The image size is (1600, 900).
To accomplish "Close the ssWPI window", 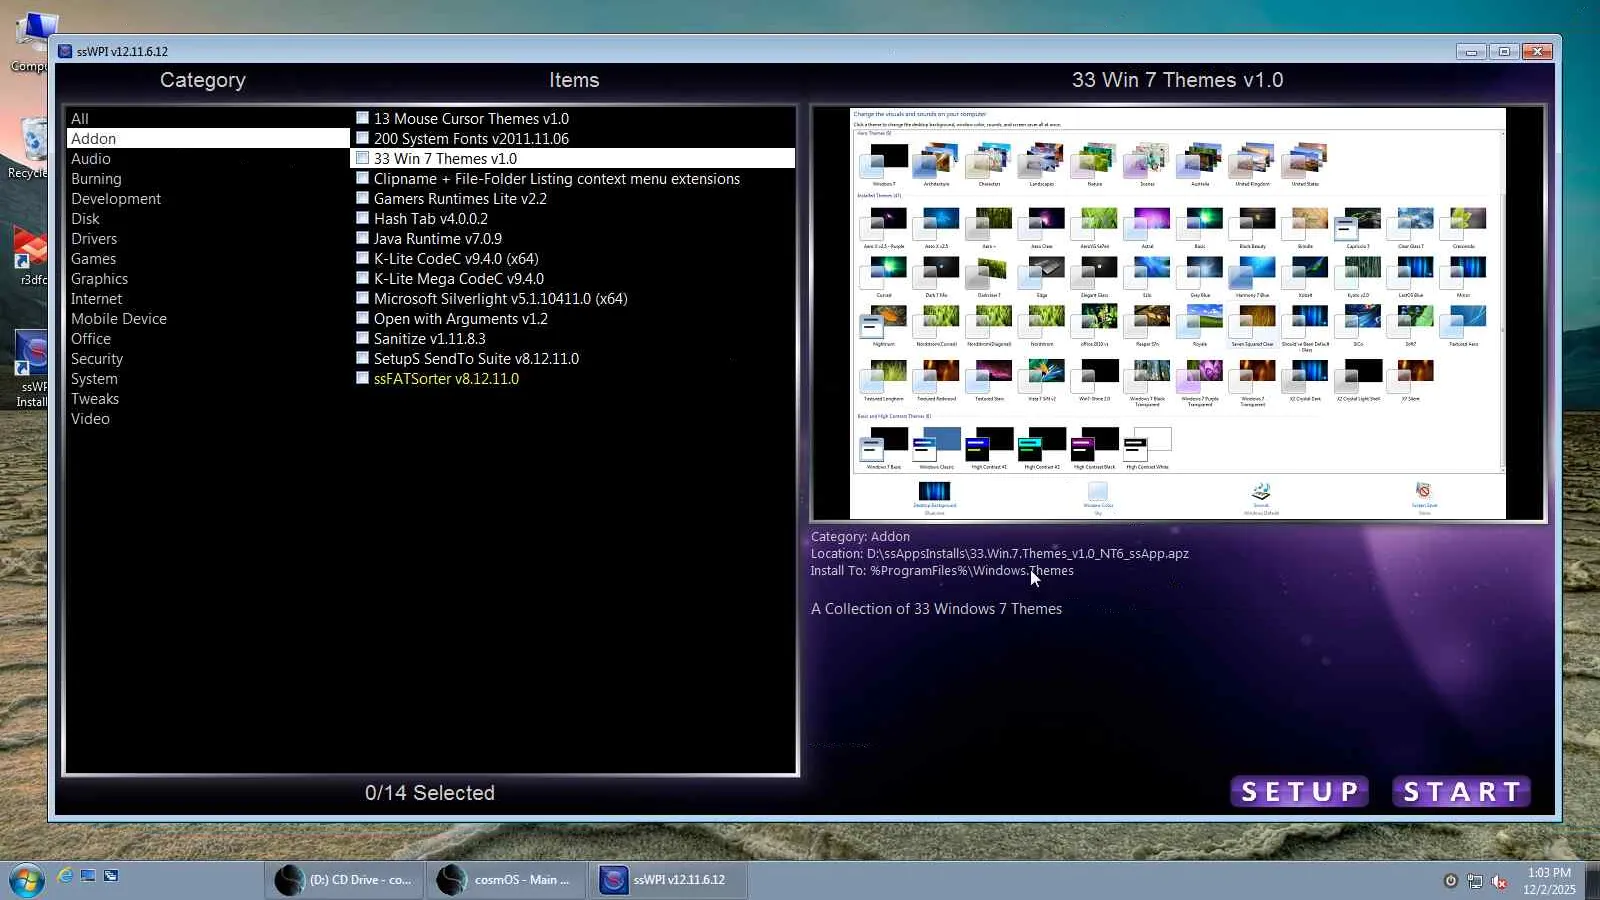I will (1537, 52).
